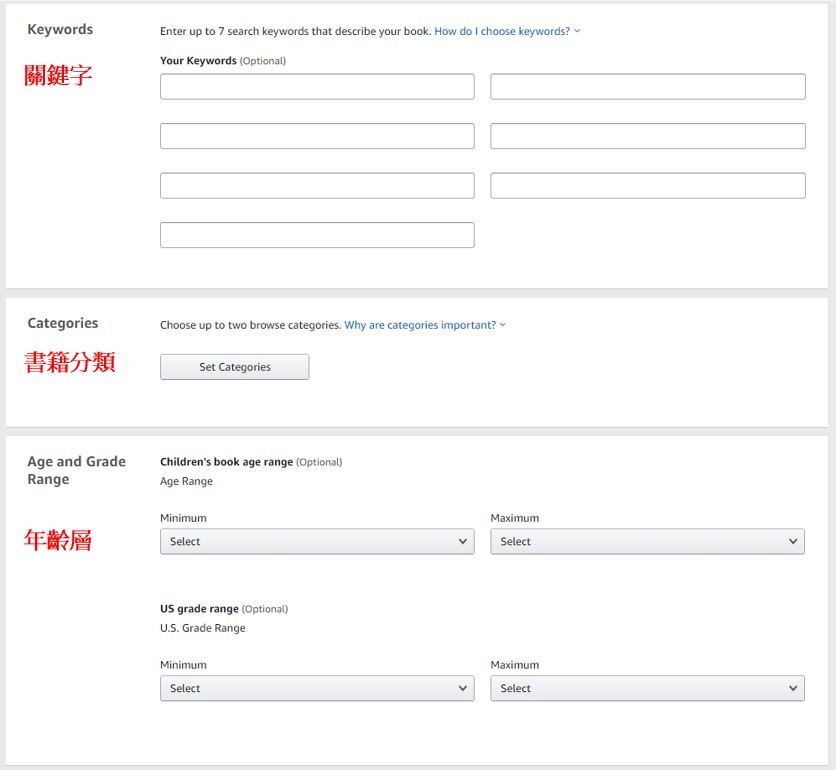The height and width of the screenshot is (770, 837).
Task: Click the Set Categories button
Action: click(234, 367)
